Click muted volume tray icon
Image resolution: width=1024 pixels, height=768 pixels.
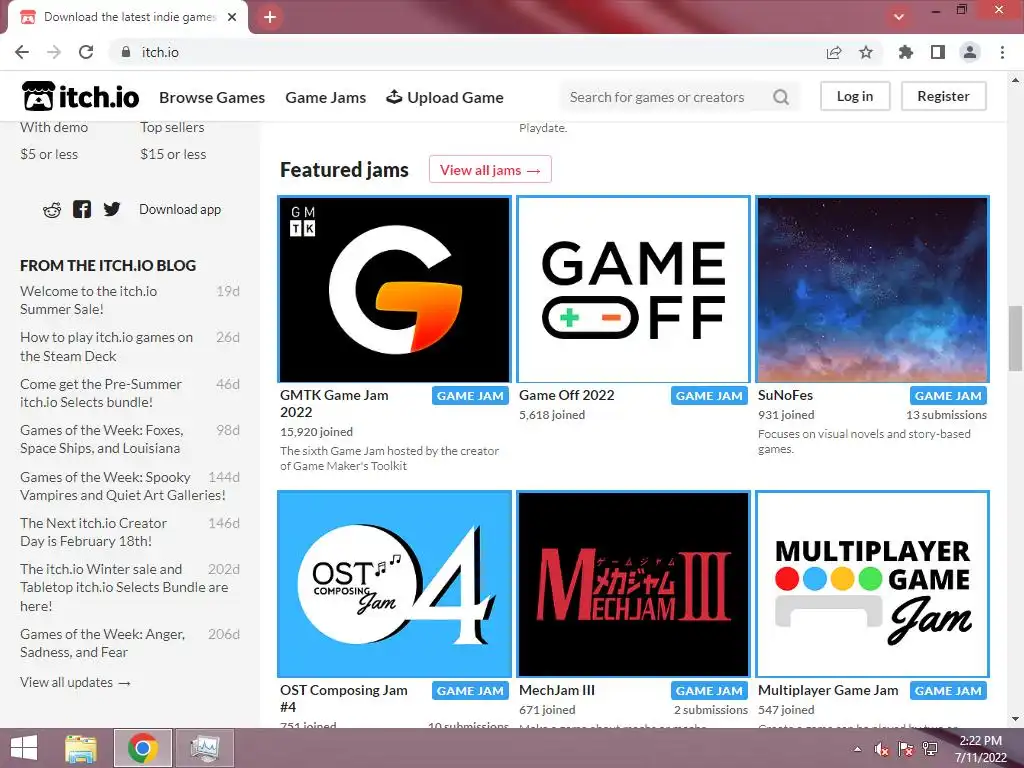point(881,749)
